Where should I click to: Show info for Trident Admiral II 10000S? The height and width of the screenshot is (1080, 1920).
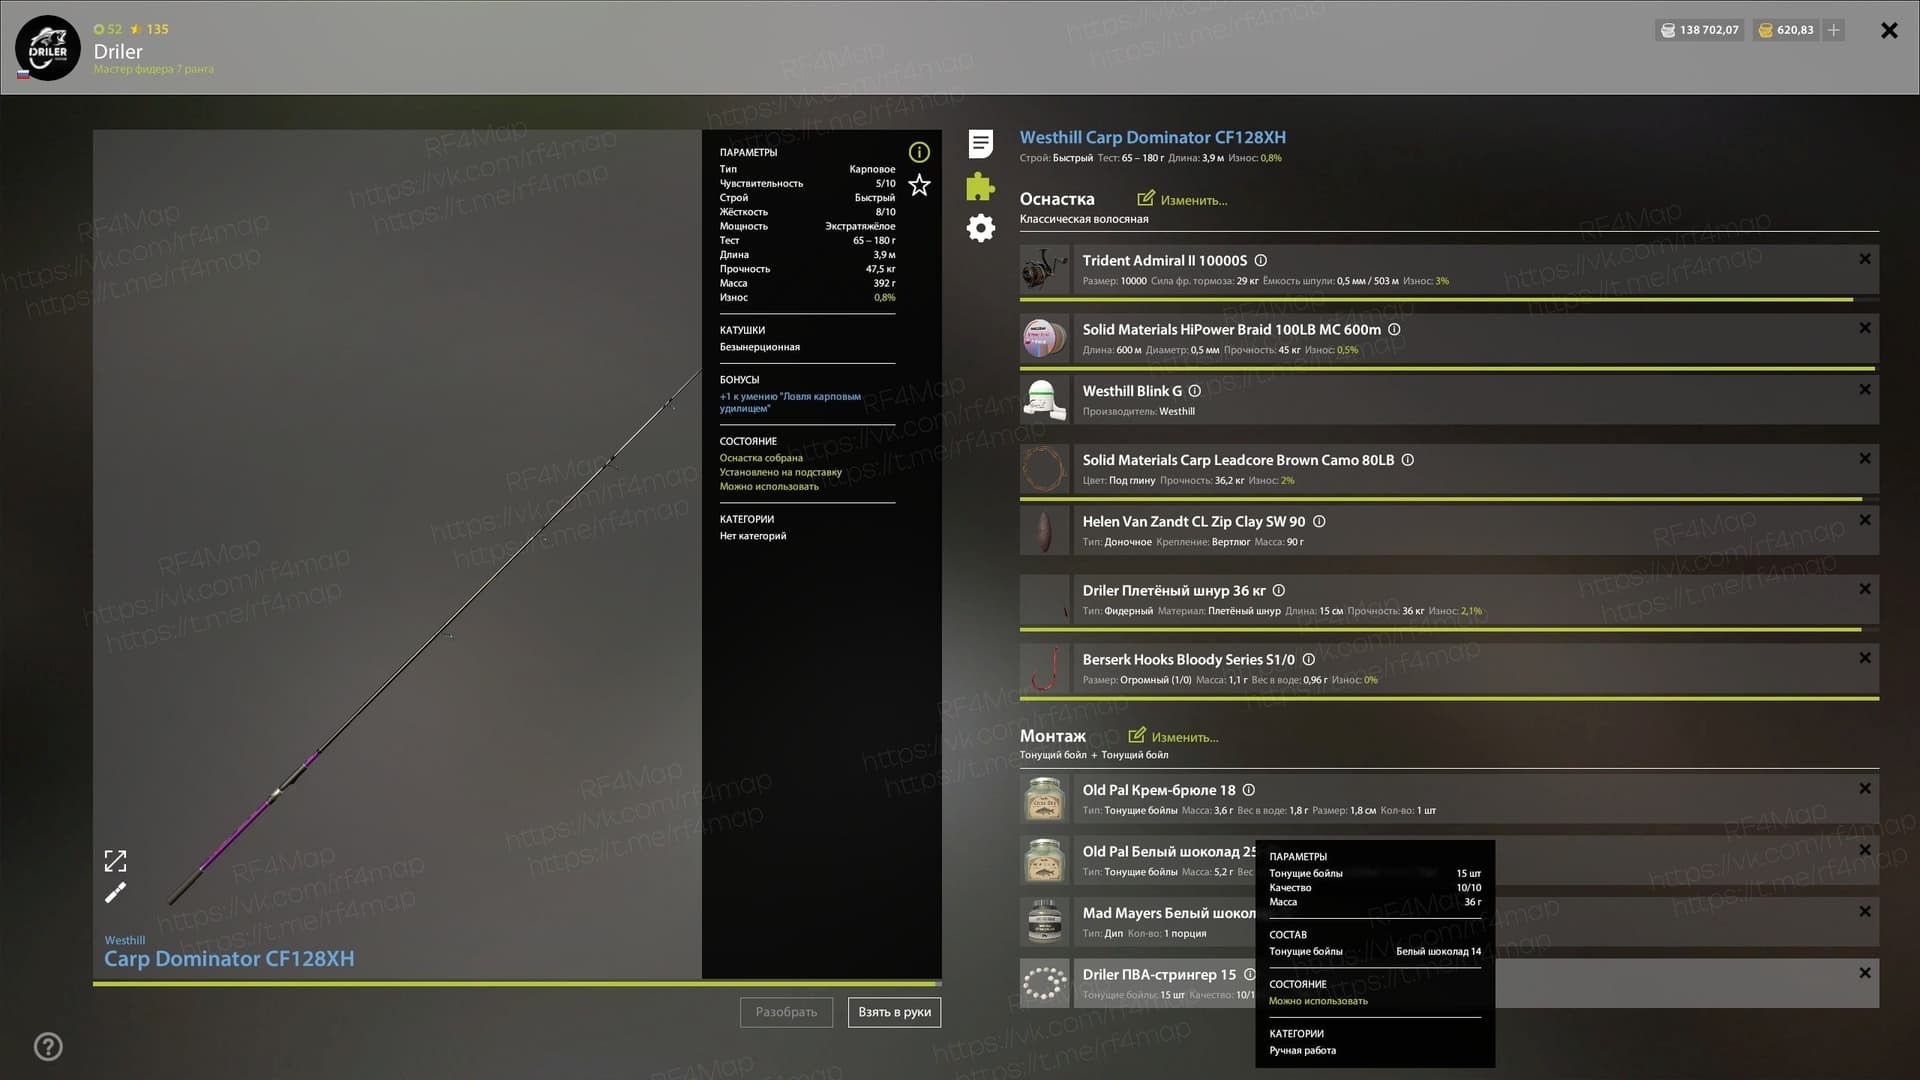point(1261,260)
